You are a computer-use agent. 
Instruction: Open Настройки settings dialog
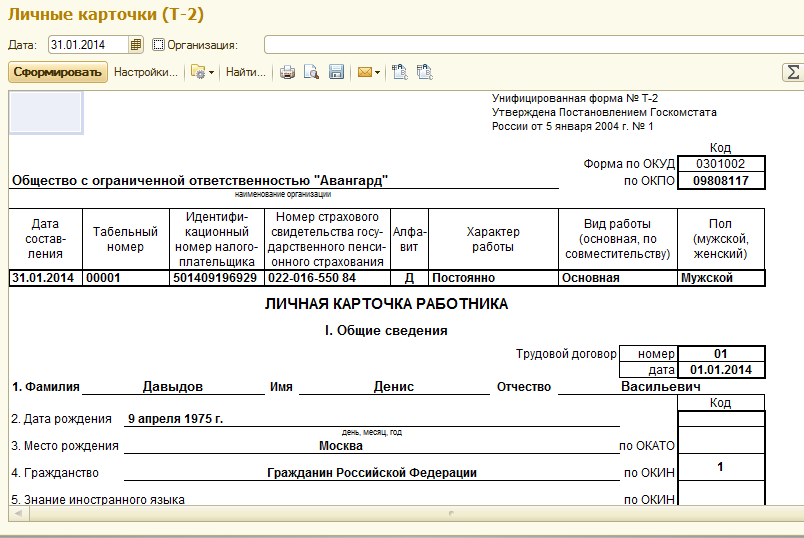point(145,72)
